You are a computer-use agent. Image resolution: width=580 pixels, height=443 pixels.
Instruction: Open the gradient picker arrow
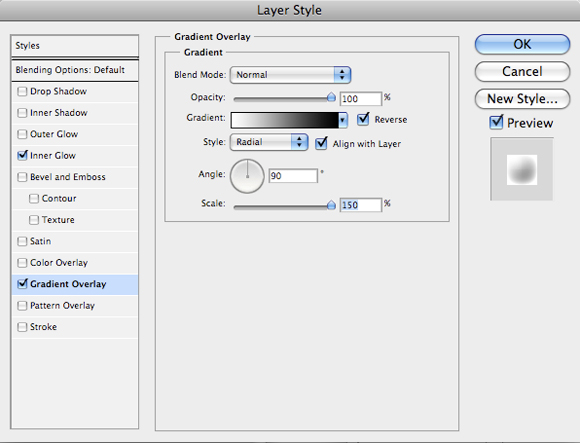coord(343,120)
